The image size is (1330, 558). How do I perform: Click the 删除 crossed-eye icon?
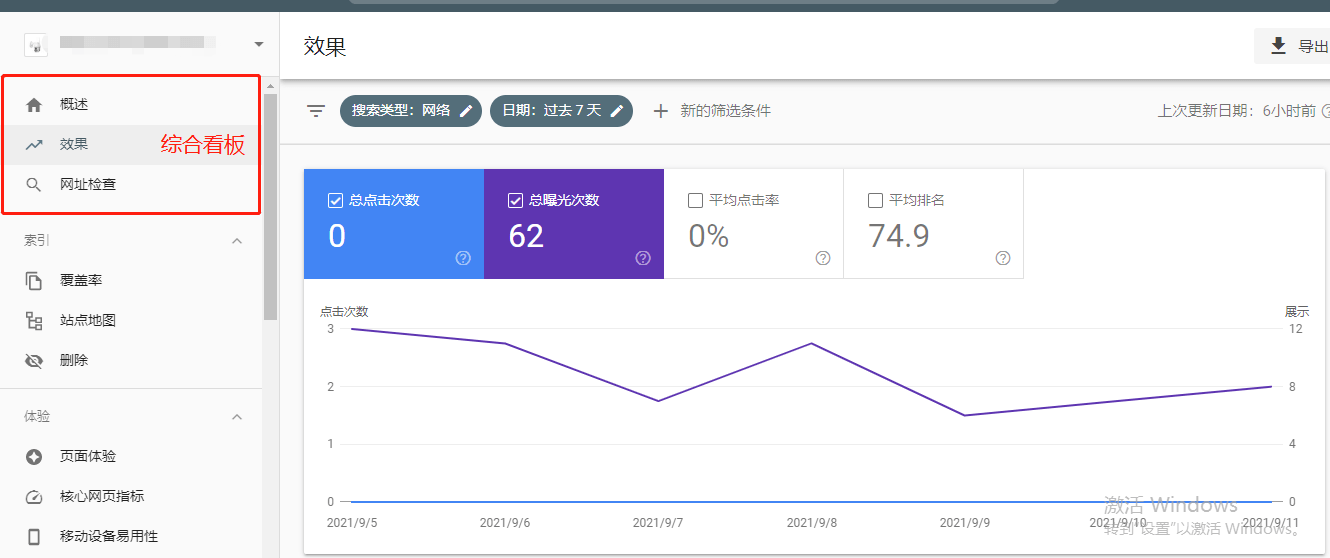(x=34, y=361)
